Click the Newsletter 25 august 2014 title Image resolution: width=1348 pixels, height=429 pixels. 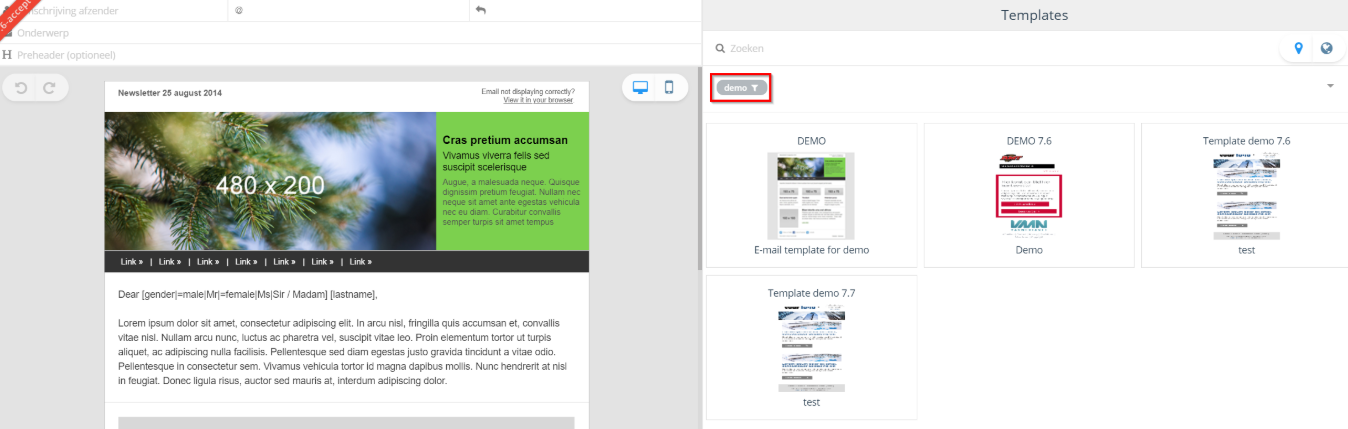pos(170,93)
